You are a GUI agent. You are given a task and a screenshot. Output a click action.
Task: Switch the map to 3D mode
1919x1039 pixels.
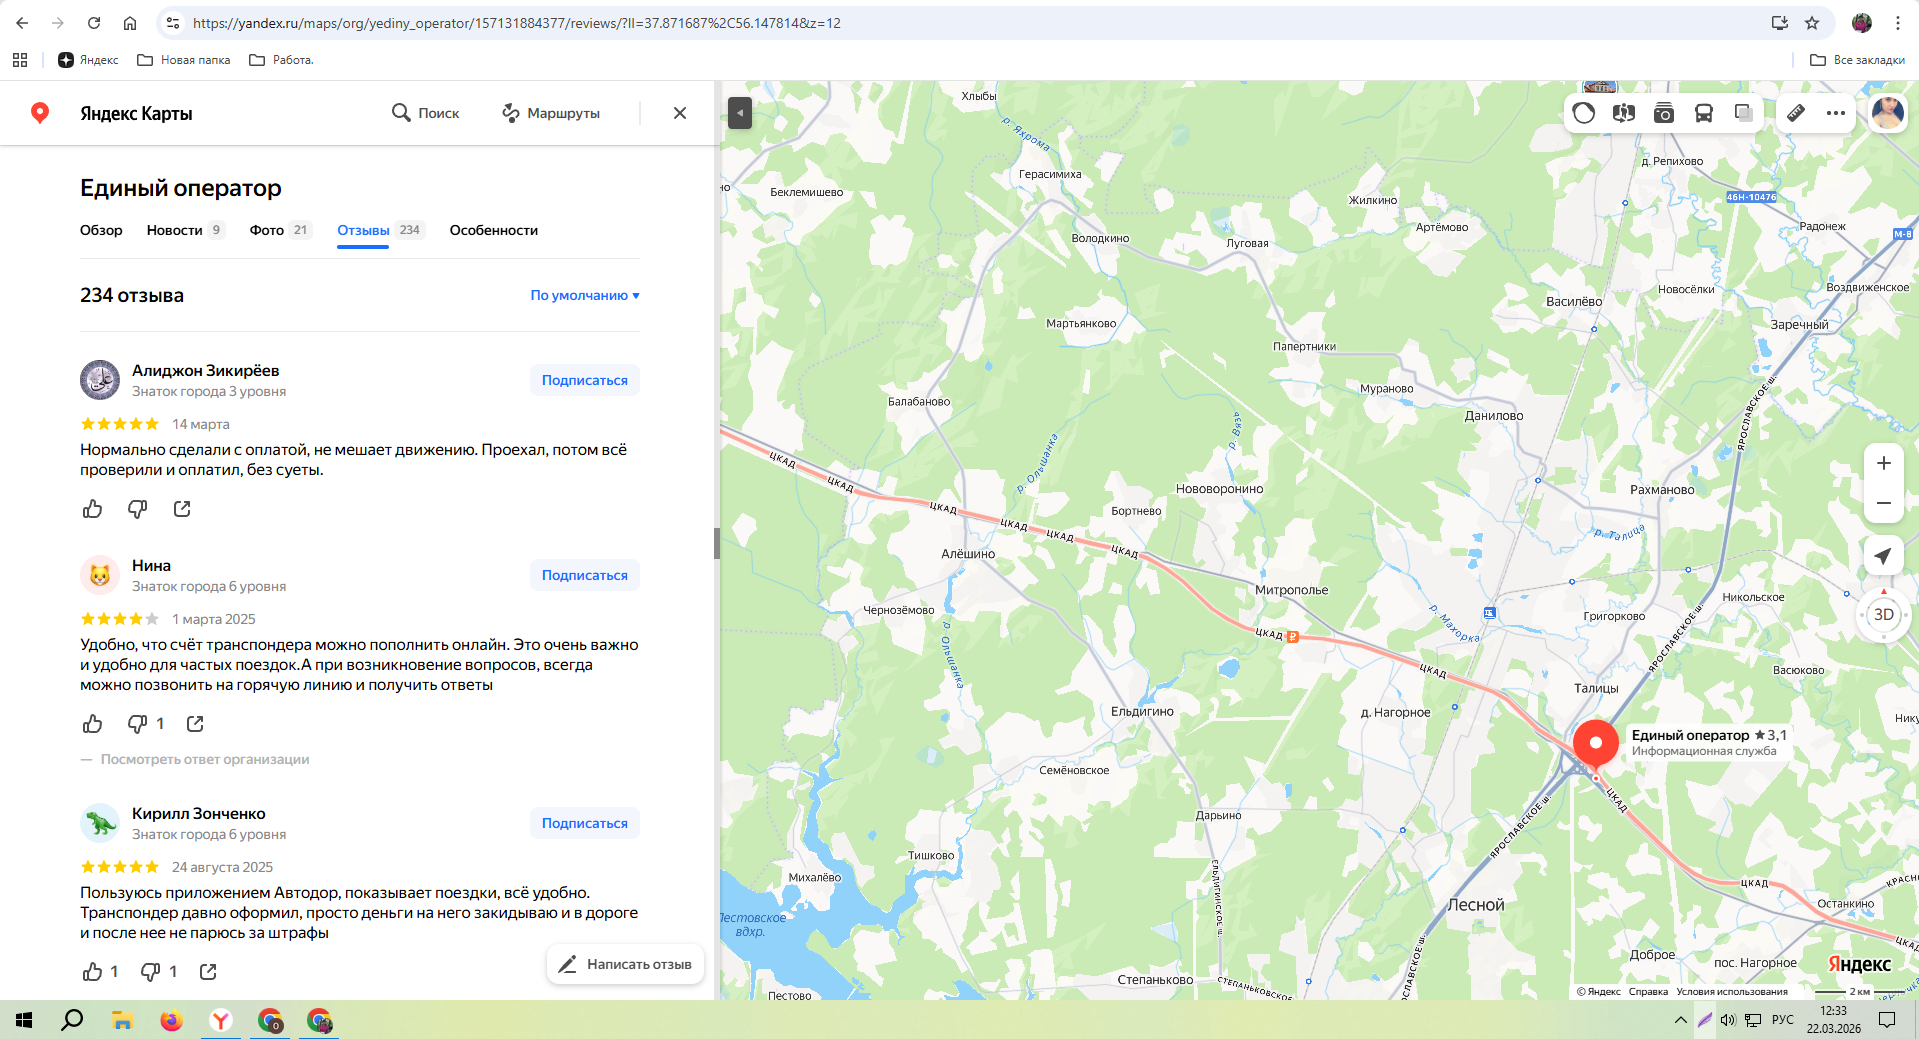(1884, 615)
